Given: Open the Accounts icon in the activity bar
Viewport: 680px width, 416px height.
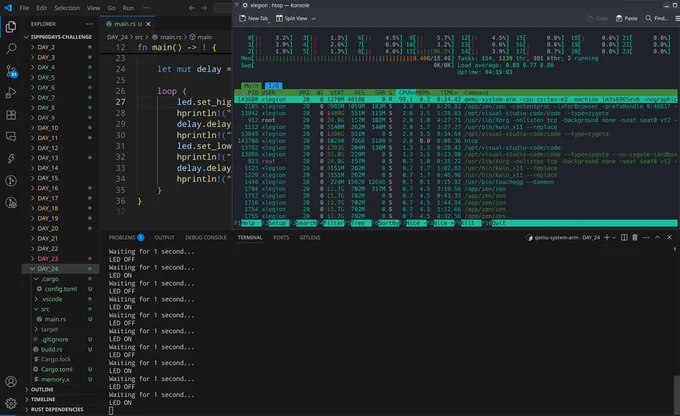Looking at the screenshot, I should [x=11, y=382].
